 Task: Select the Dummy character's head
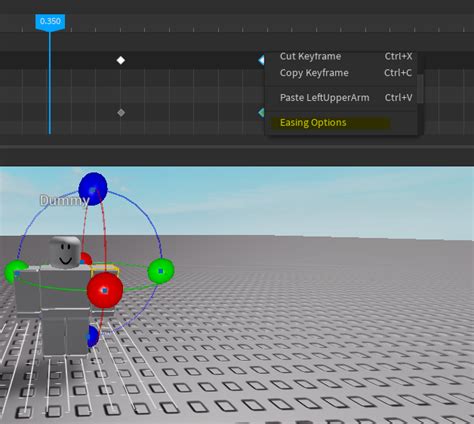click(x=65, y=253)
